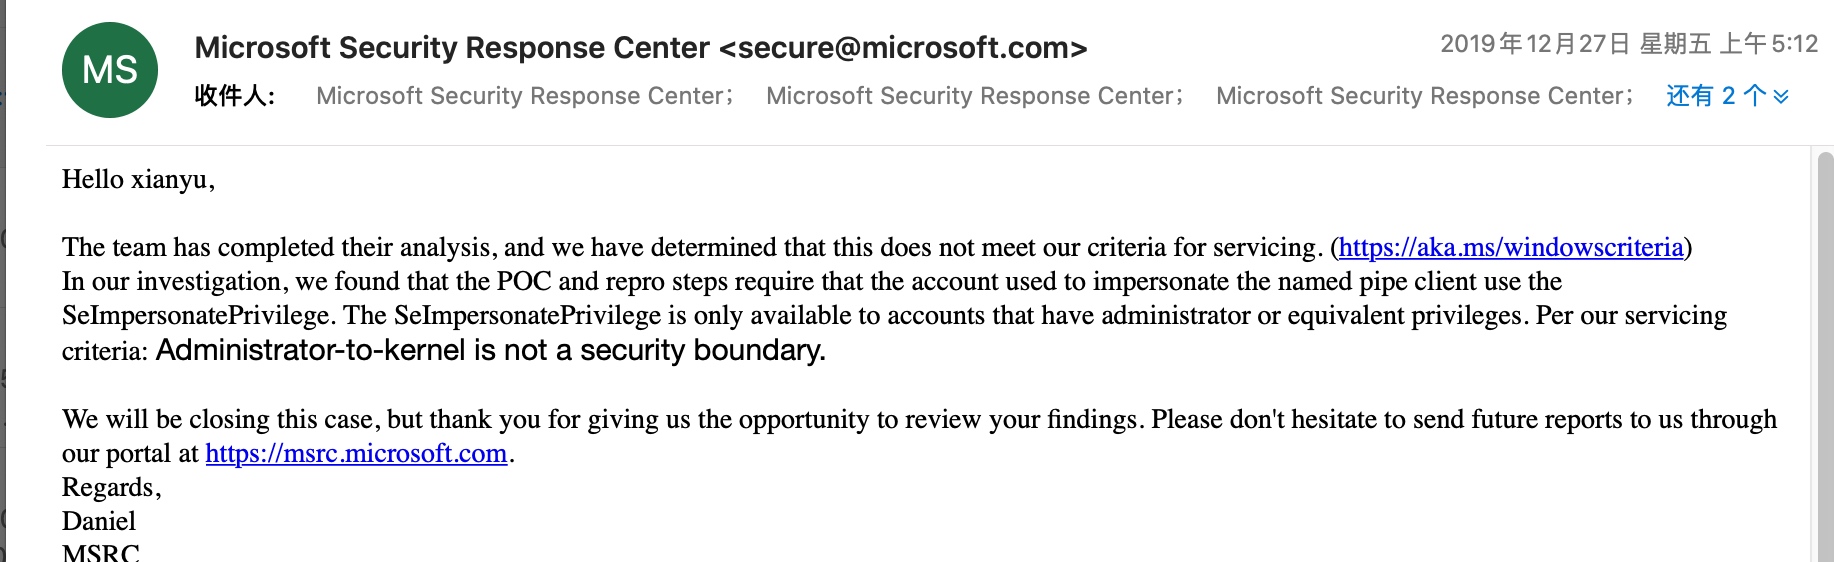The width and height of the screenshot is (1834, 562).
Task: Click the message body vertical scrollbar
Action: [1825, 350]
